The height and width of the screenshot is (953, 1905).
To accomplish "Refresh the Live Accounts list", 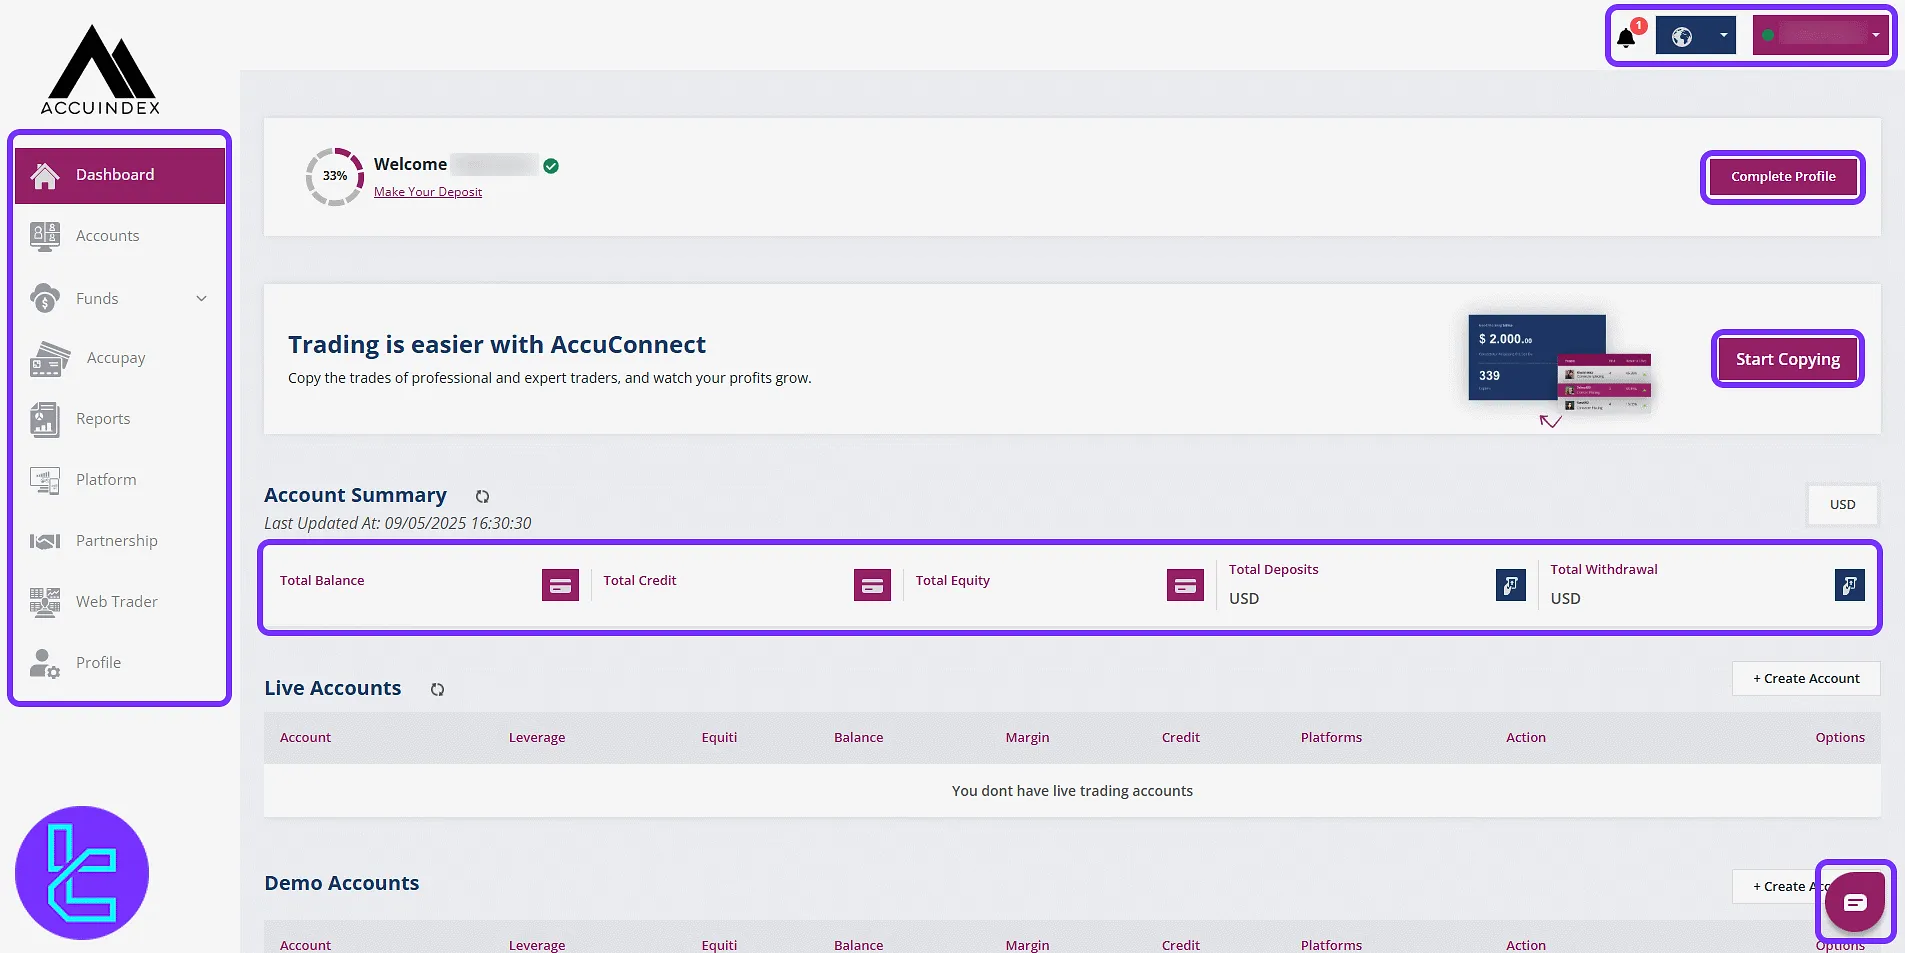I will point(437,690).
